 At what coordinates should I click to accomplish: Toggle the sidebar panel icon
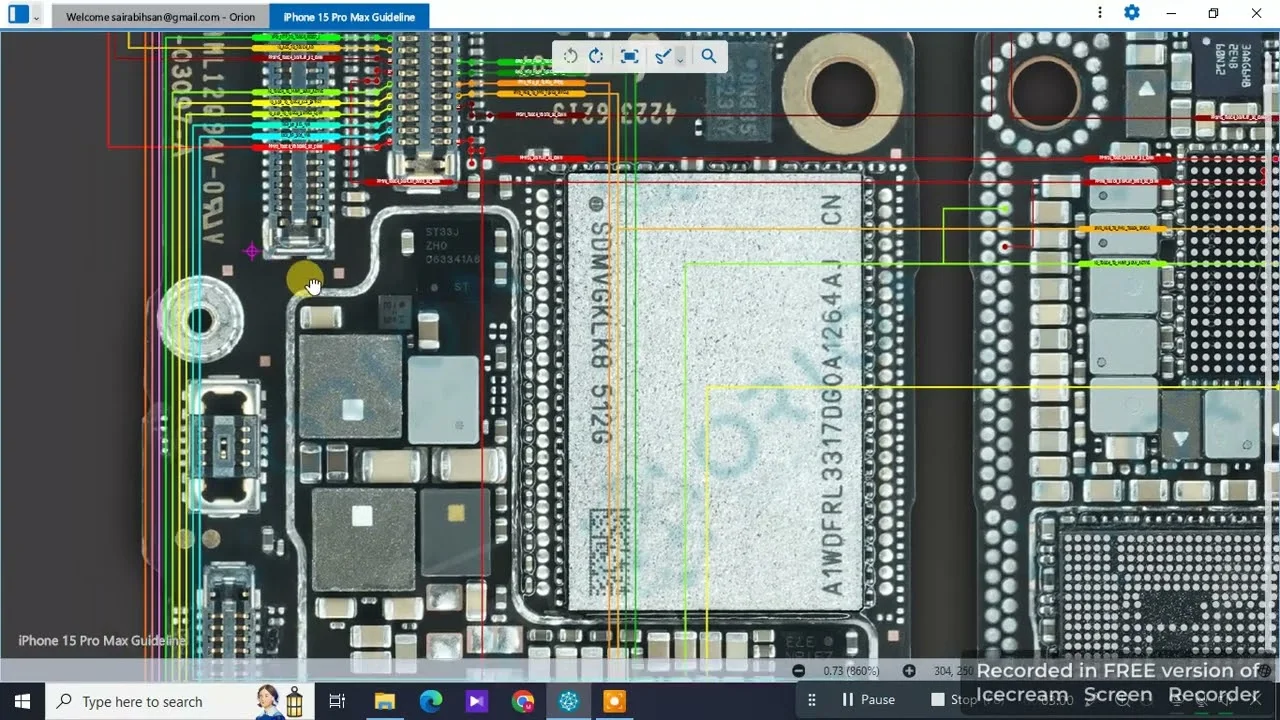18,14
